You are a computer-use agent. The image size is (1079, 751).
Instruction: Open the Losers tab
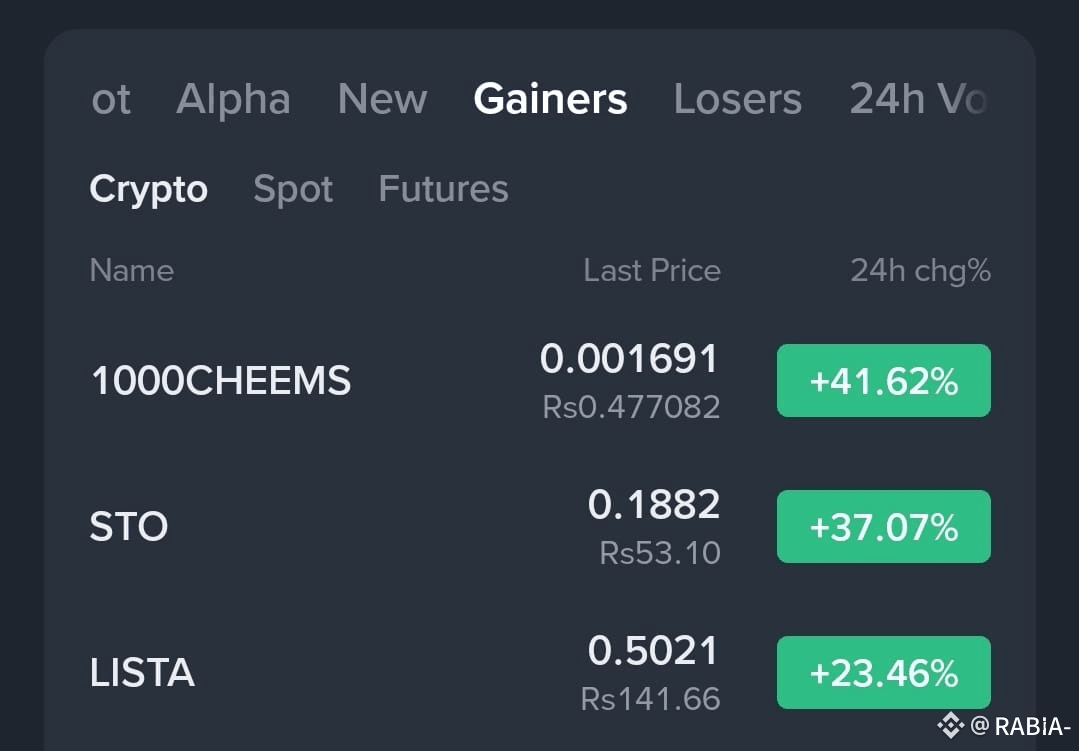[x=738, y=99]
